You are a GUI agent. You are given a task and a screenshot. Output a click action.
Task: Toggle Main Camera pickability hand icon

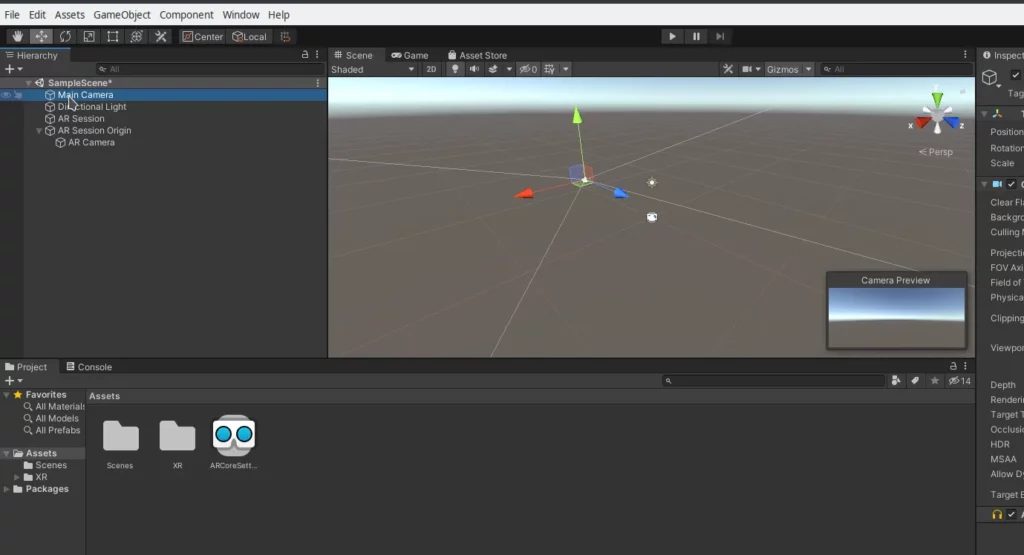[x=18, y=95]
